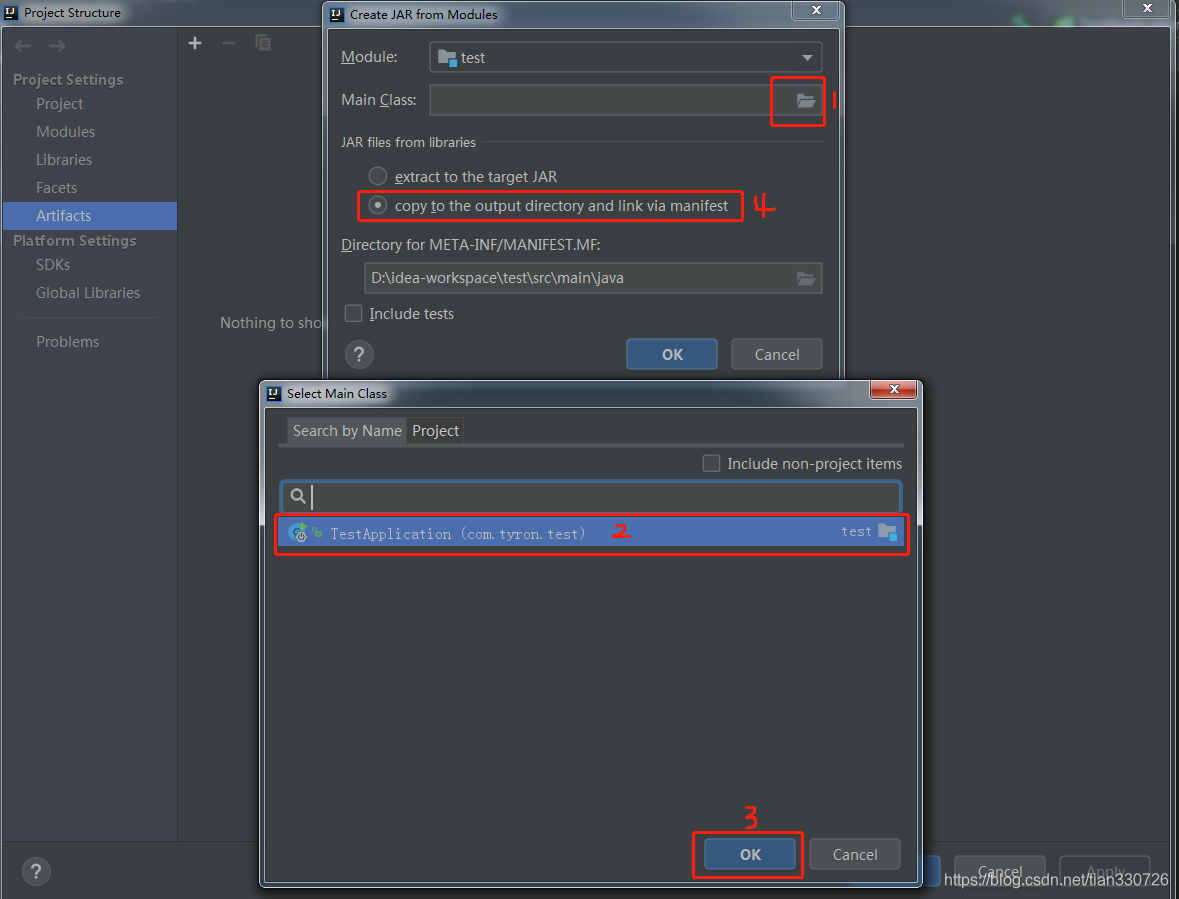Click the remove artifact minus icon
The width and height of the screenshot is (1179, 899).
(229, 43)
